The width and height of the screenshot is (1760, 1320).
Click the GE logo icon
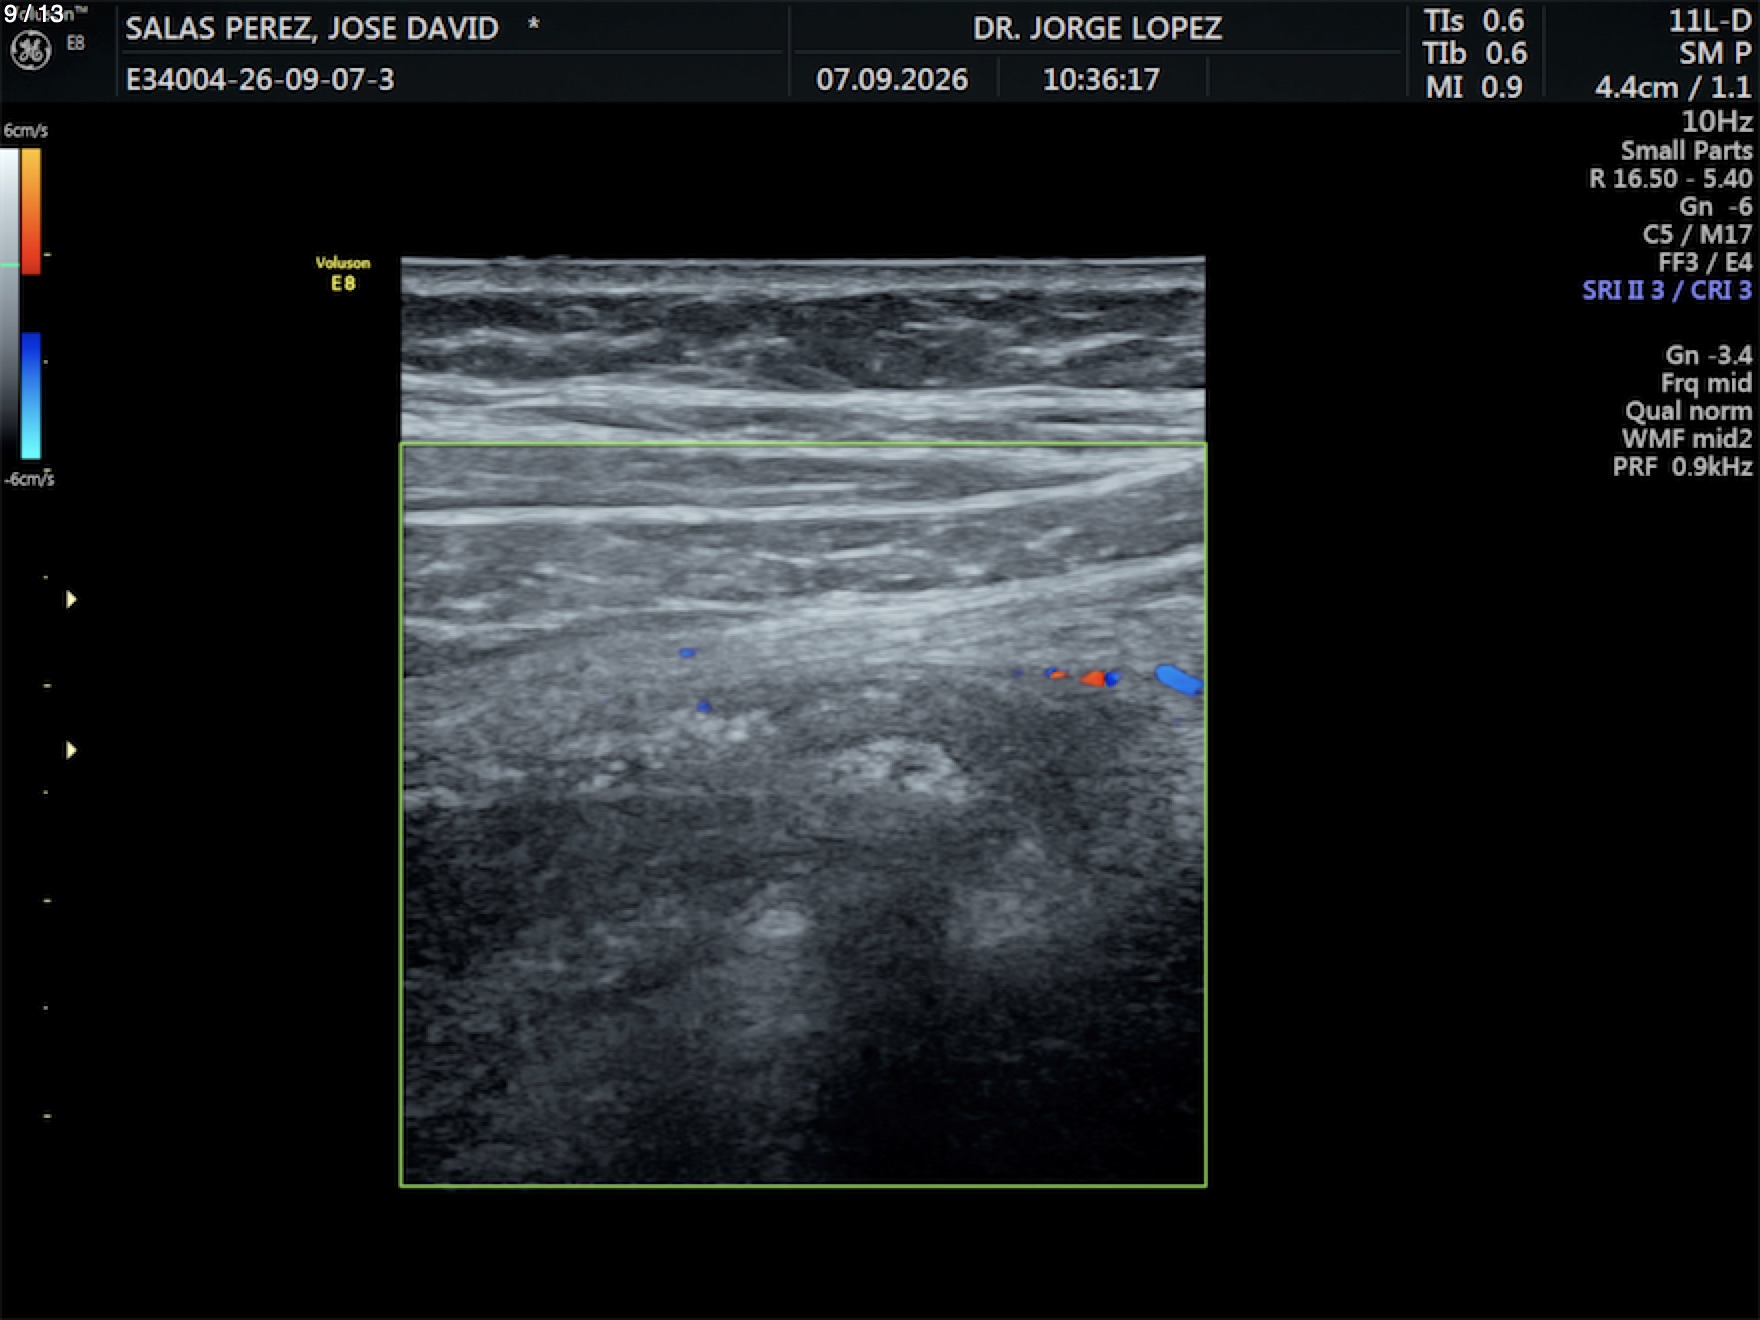(30, 50)
